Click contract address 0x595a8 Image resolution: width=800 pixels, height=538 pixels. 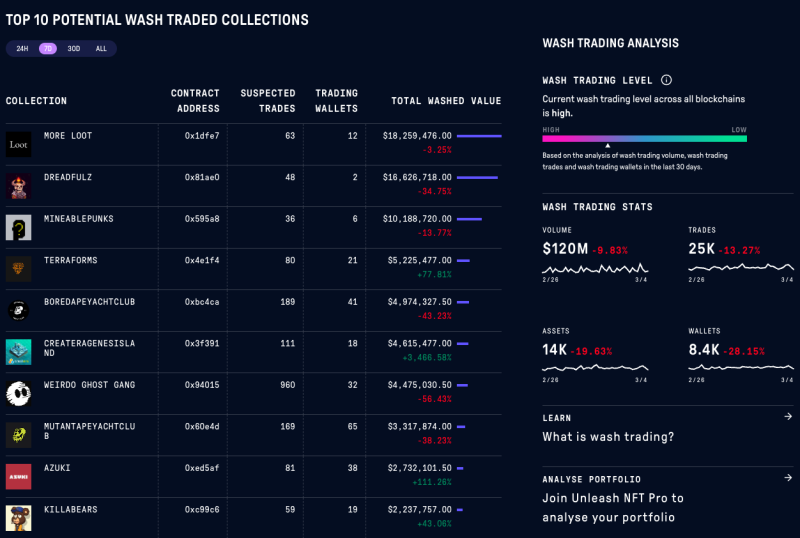[x=202, y=218]
